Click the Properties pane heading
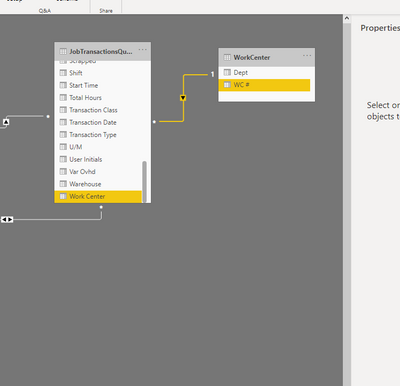 click(x=380, y=28)
